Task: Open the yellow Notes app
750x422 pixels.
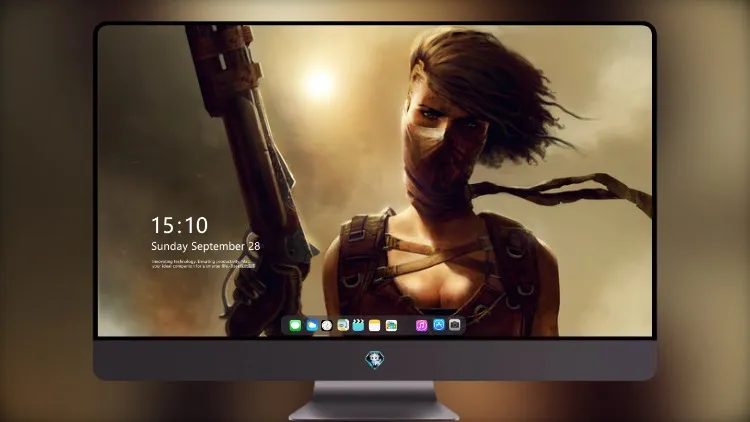Action: tap(375, 325)
